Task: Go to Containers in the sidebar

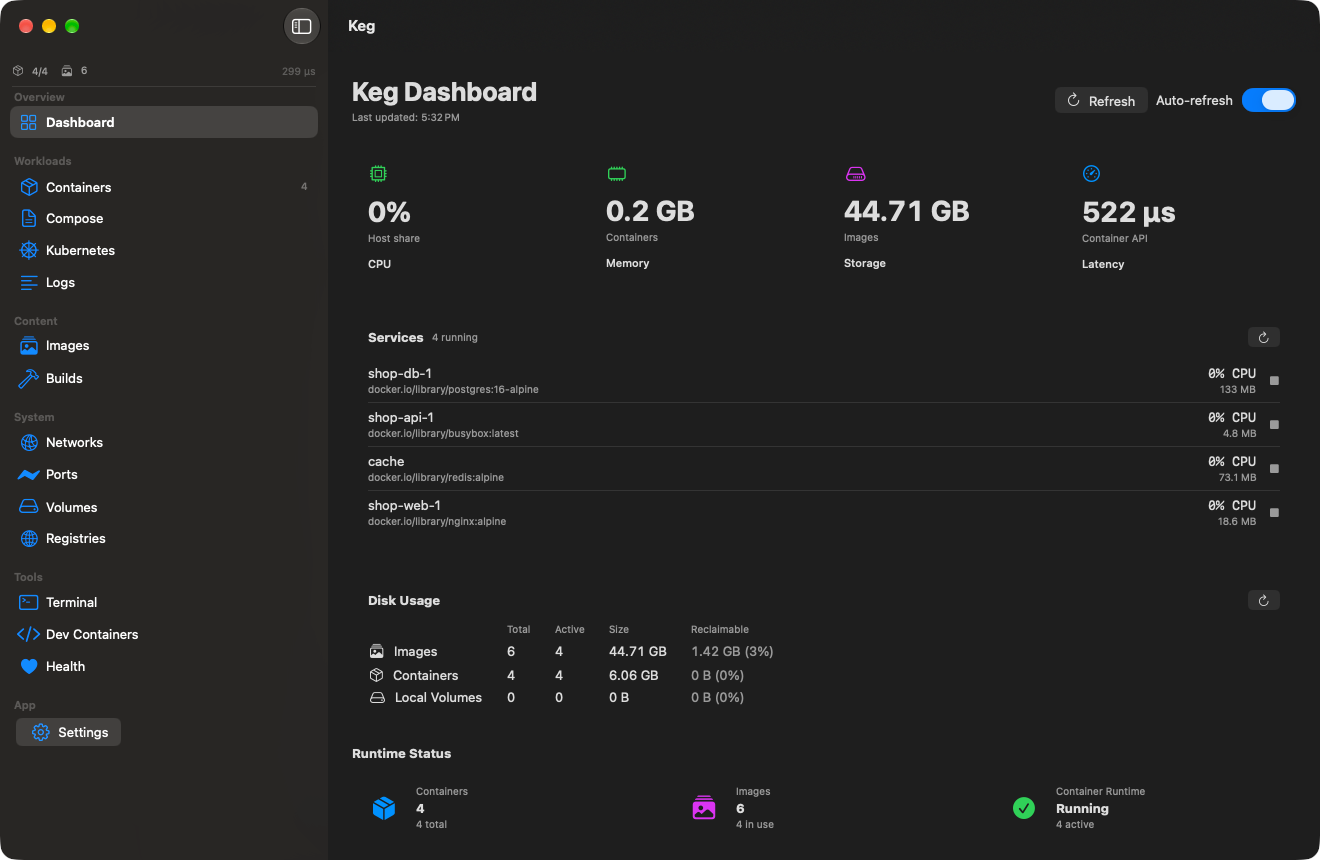Action: click(164, 187)
